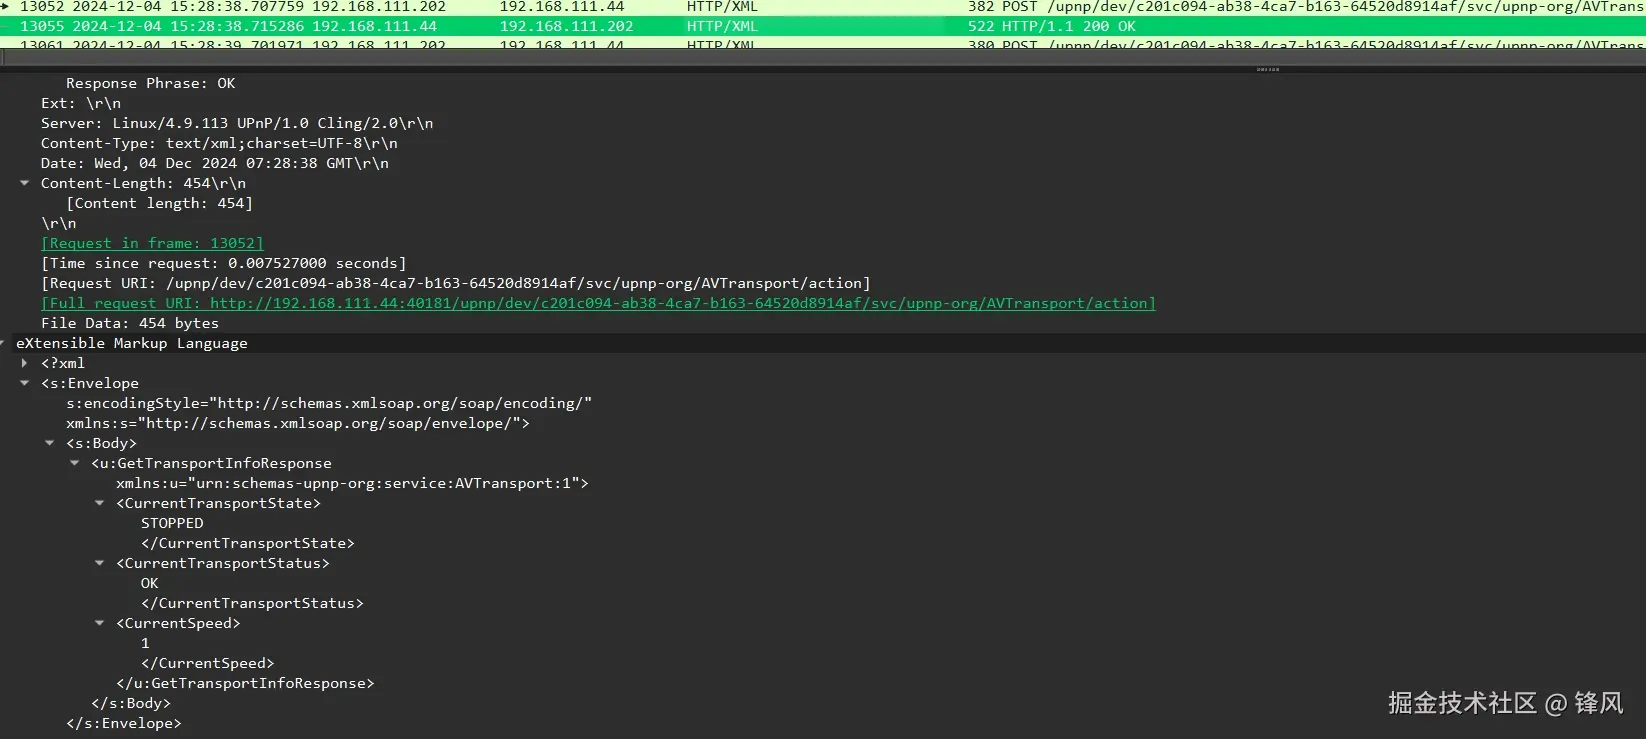Select the </CurrentTransportState> closing tag

(248, 543)
